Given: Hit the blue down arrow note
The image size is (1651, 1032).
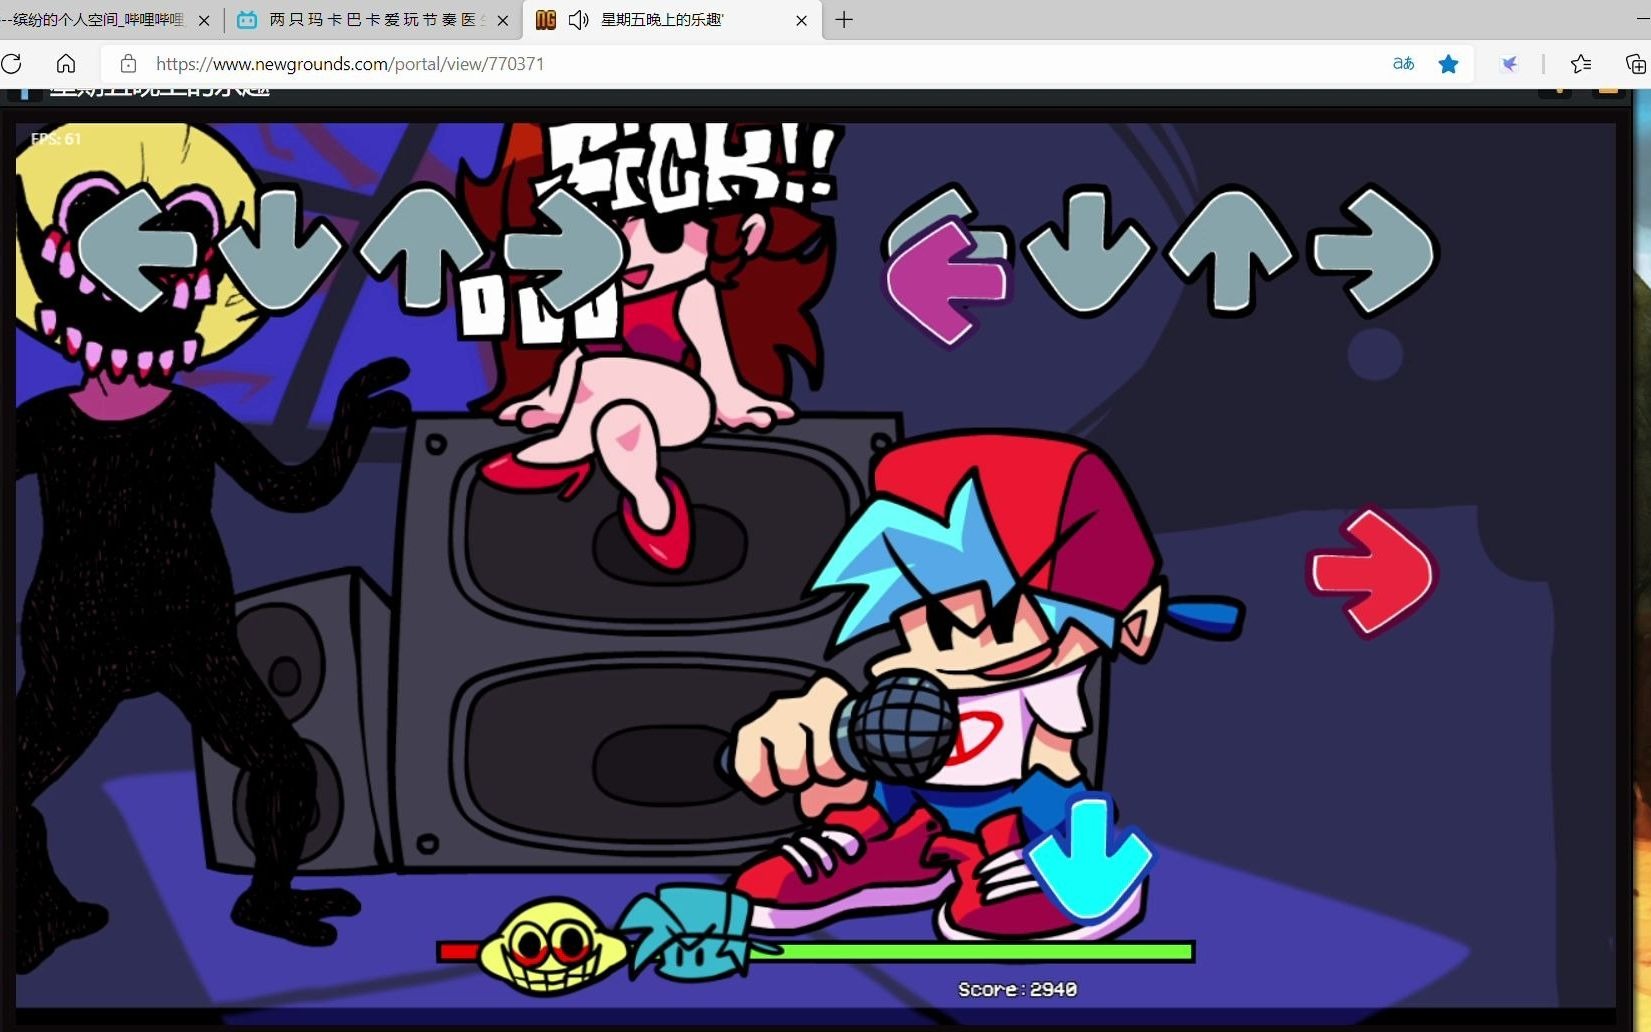Looking at the screenshot, I should click(x=1089, y=857).
